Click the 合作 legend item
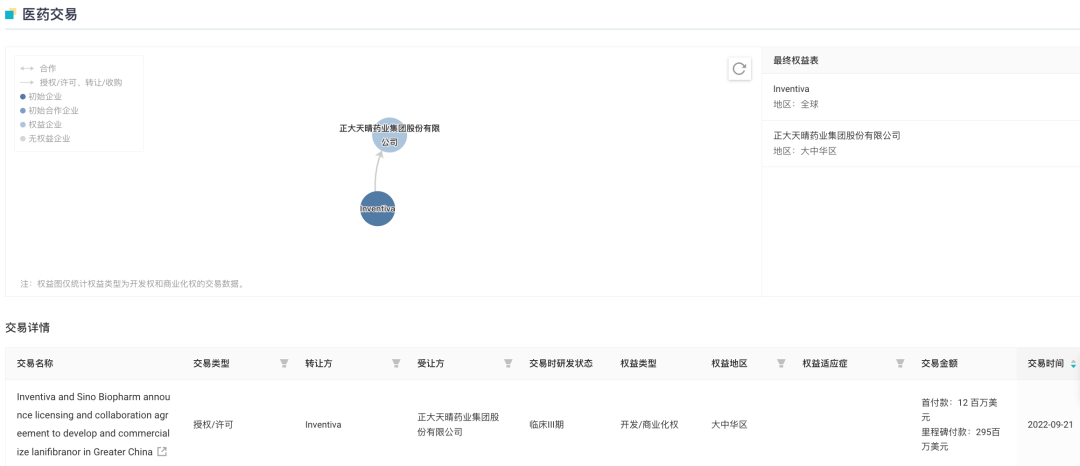This screenshot has height=466, width=1080. coord(39,69)
